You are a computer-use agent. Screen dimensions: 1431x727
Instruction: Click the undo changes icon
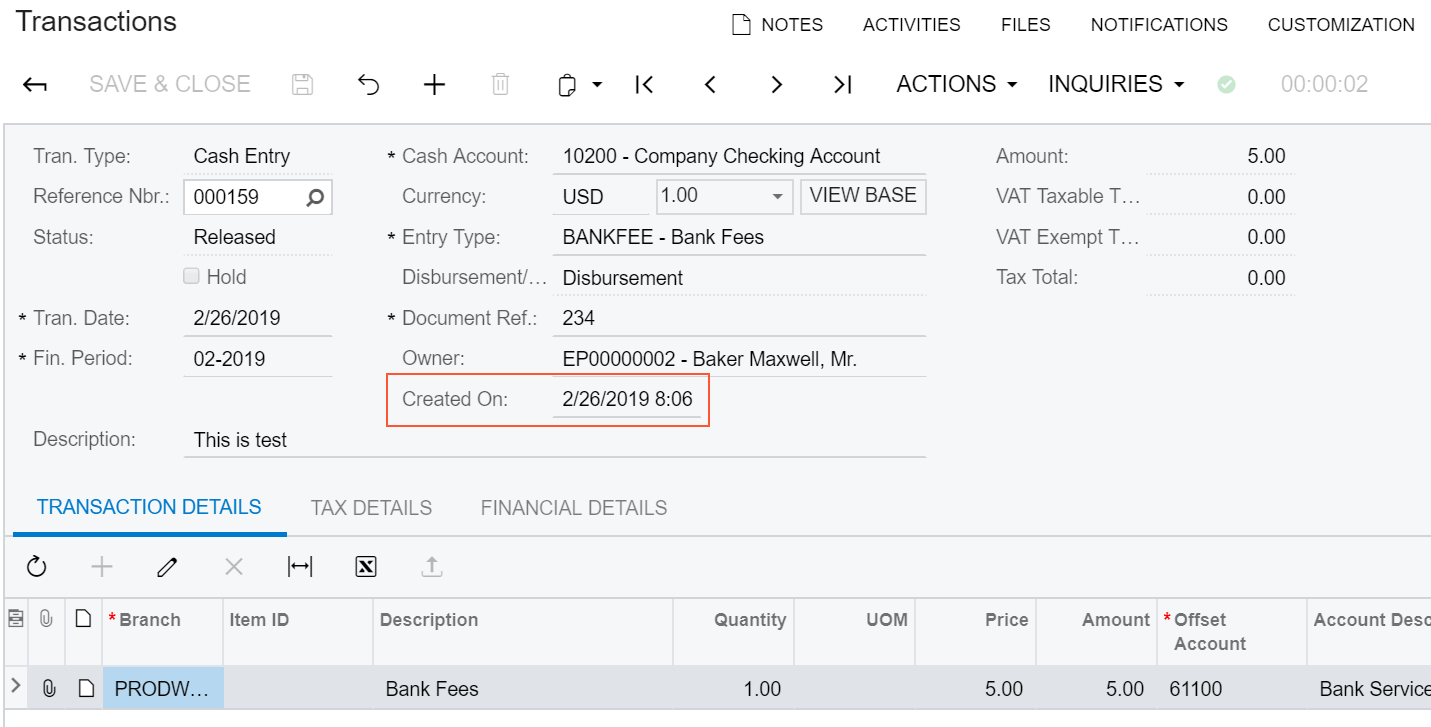(x=368, y=85)
